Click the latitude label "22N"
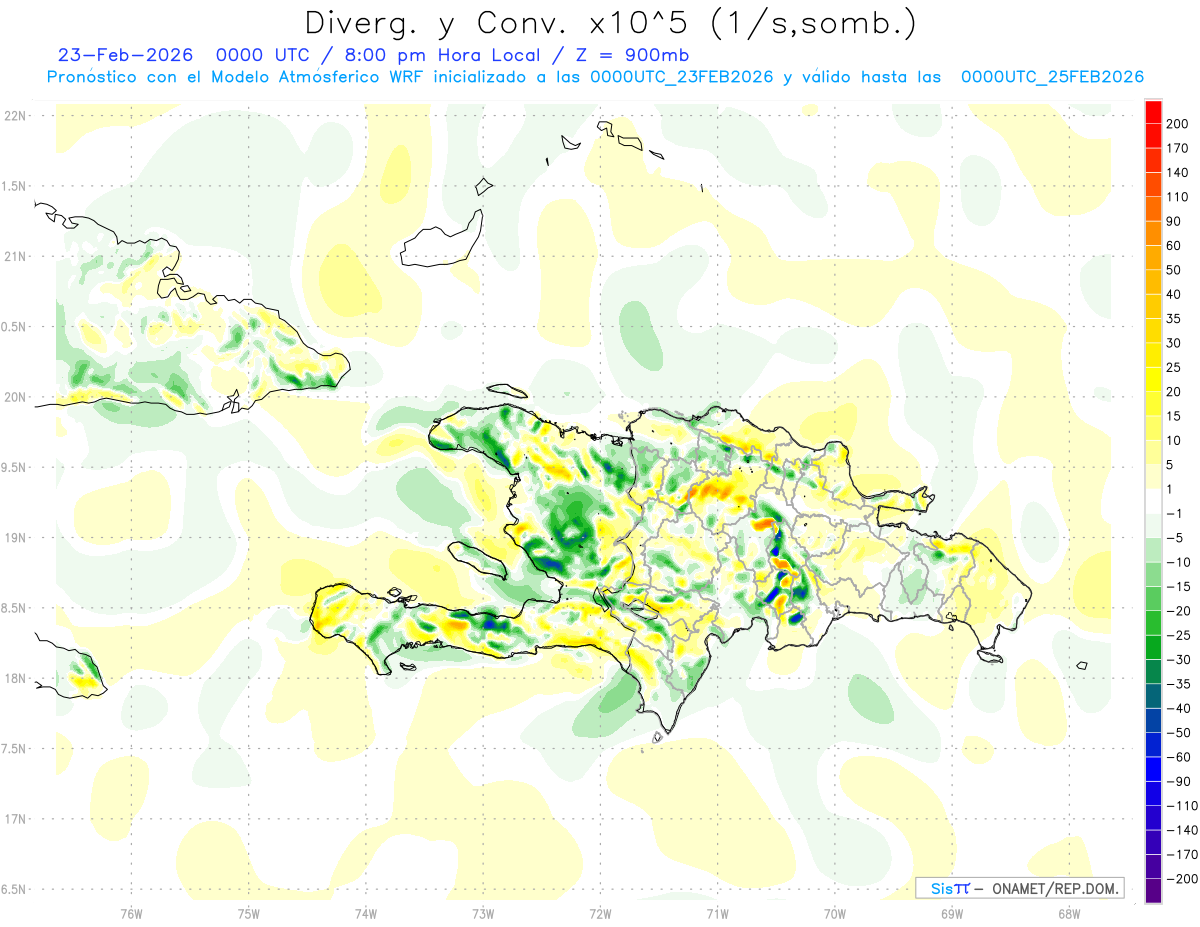The width and height of the screenshot is (1200, 927). click(15, 116)
